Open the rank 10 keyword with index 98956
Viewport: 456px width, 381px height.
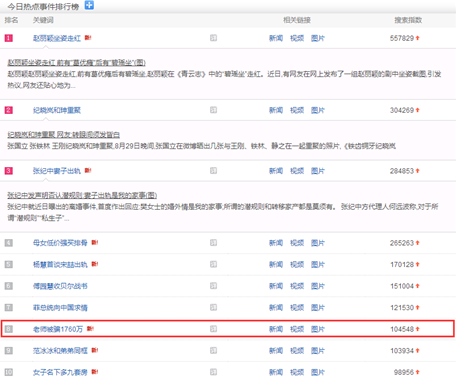60,372
